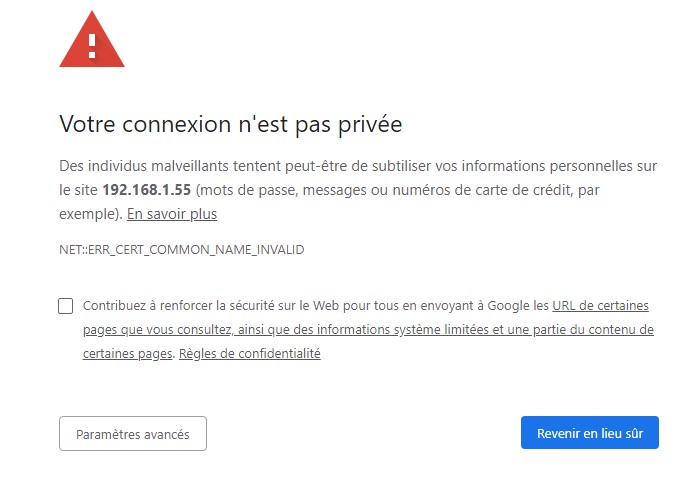
Task: Click the NET::ERR_CERT_COMMON_NAME_INVALID error code
Action: pyautogui.click(x=182, y=249)
